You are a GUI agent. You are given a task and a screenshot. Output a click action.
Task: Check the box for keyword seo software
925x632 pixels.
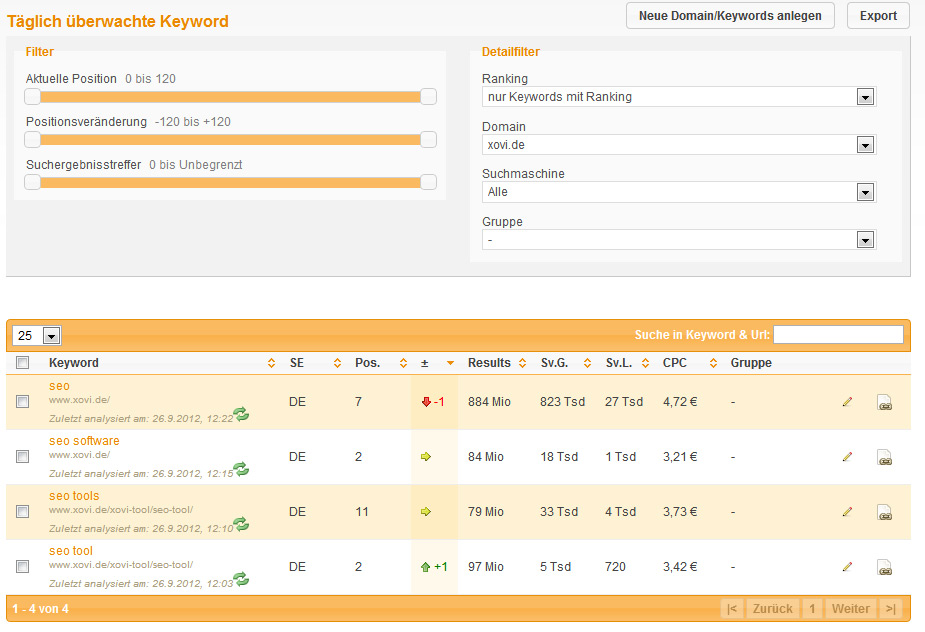coord(22,457)
